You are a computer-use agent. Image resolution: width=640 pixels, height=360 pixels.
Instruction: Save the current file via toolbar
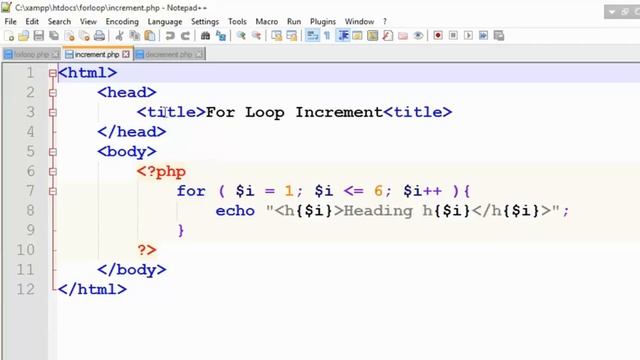pyautogui.click(x=39, y=36)
